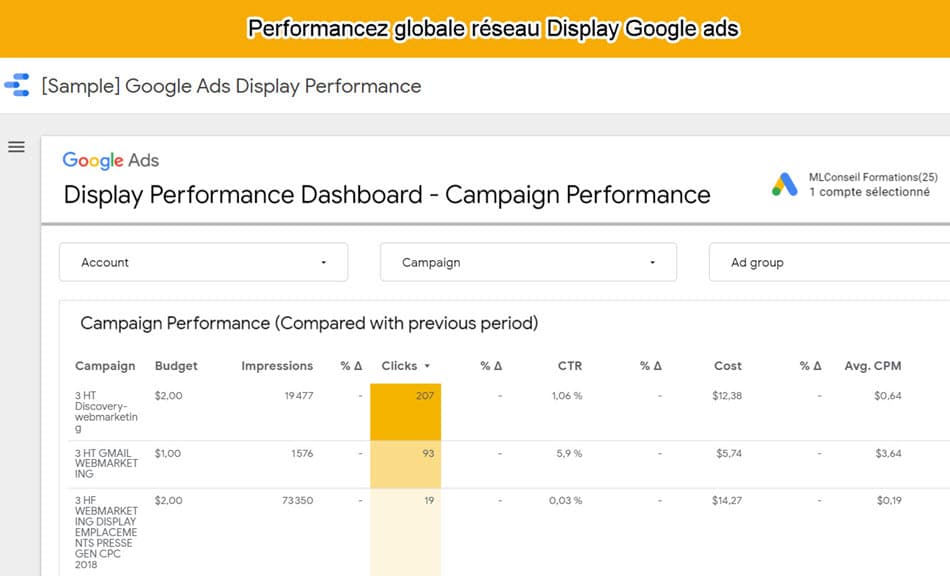Select the 207 clicks highlighted cell

pyautogui.click(x=405, y=412)
